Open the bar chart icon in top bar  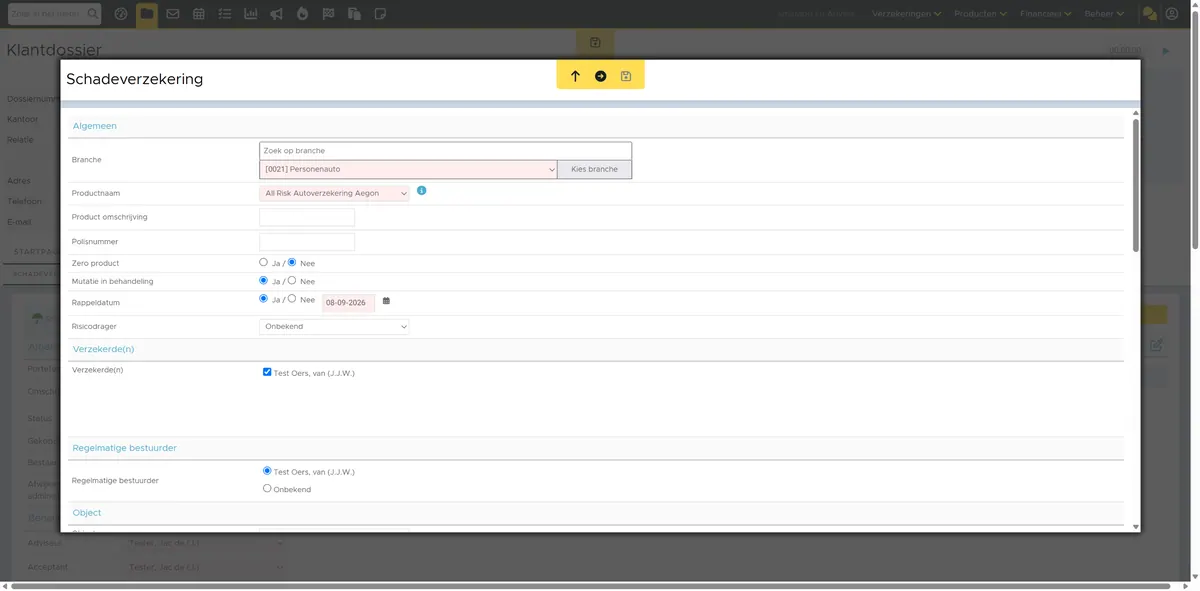click(250, 14)
